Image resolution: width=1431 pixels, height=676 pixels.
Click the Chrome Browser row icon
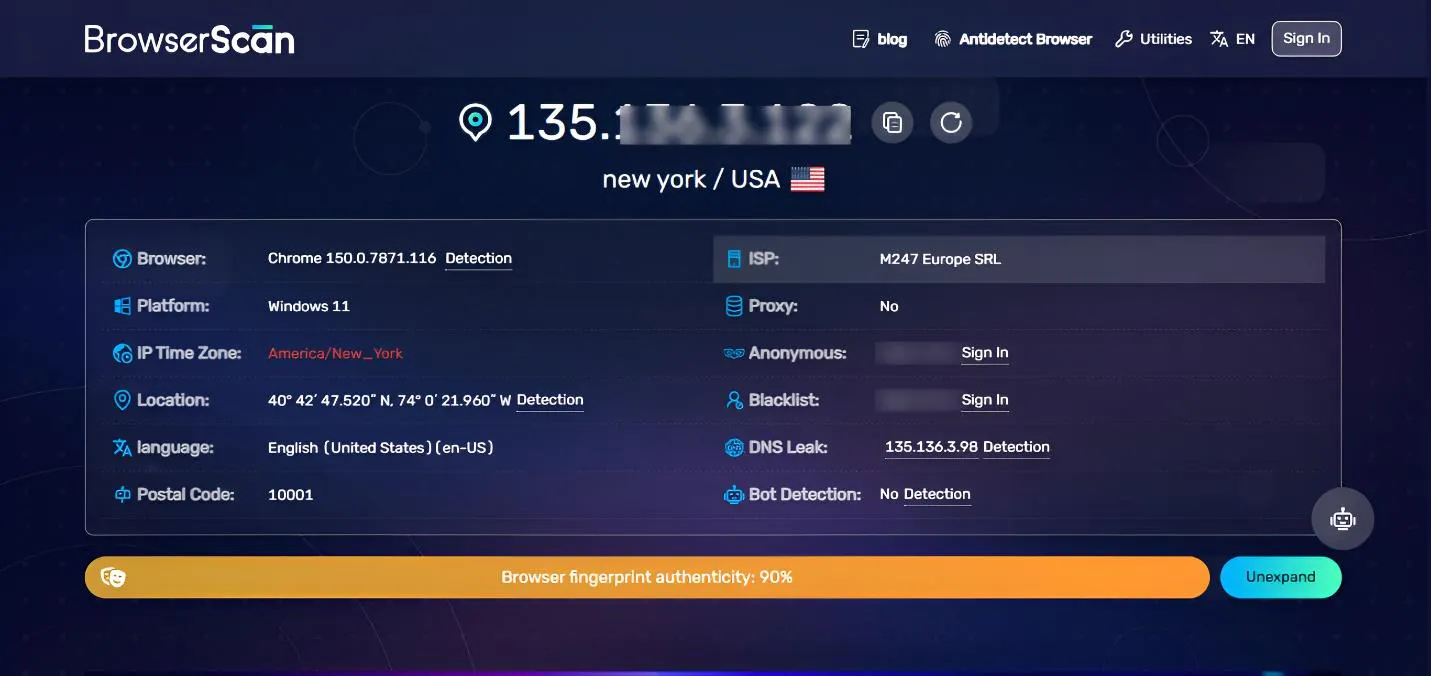(x=122, y=259)
